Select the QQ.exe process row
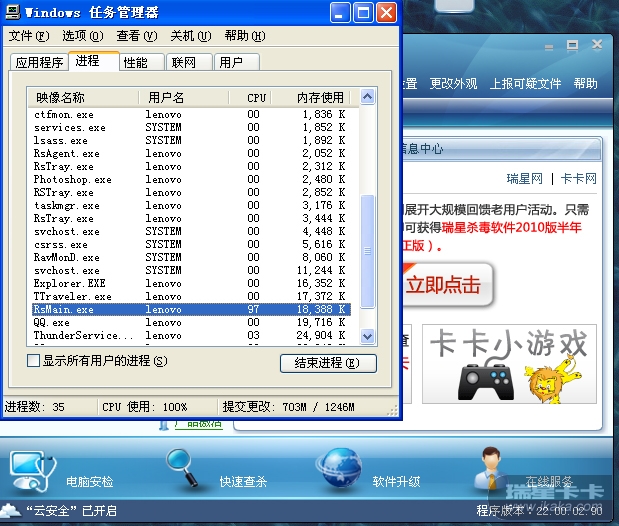This screenshot has height=526, width=619. (191, 322)
